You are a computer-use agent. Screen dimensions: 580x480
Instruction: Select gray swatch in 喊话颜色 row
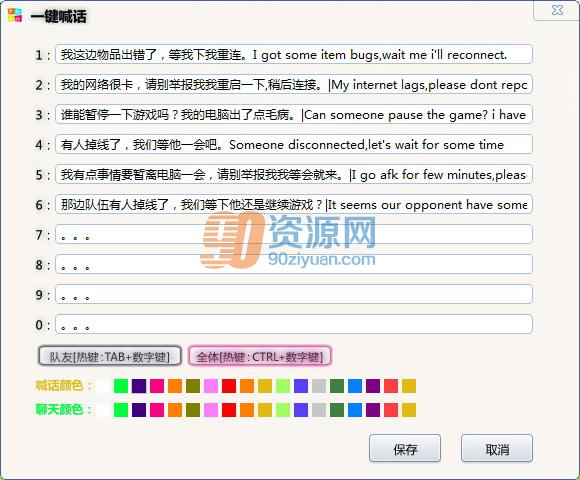point(319,386)
